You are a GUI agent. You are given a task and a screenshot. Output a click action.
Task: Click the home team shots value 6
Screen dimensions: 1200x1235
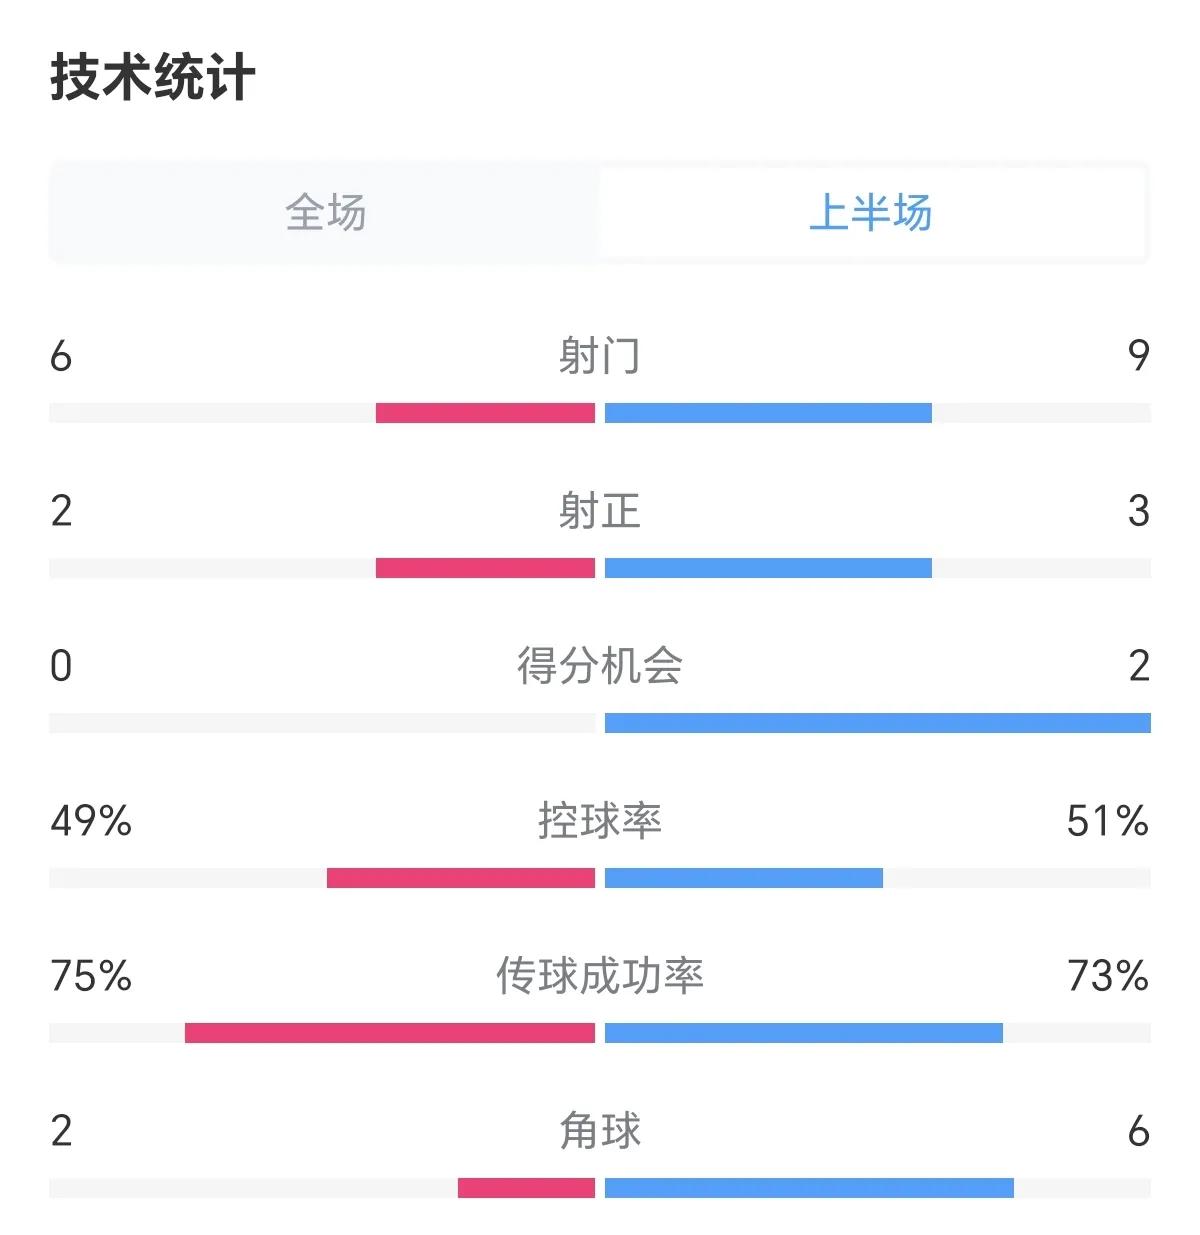(60, 357)
